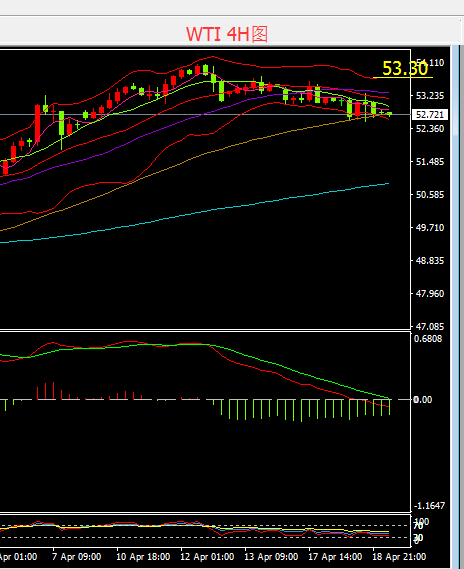Click the 50.585 price axis label

(430, 195)
